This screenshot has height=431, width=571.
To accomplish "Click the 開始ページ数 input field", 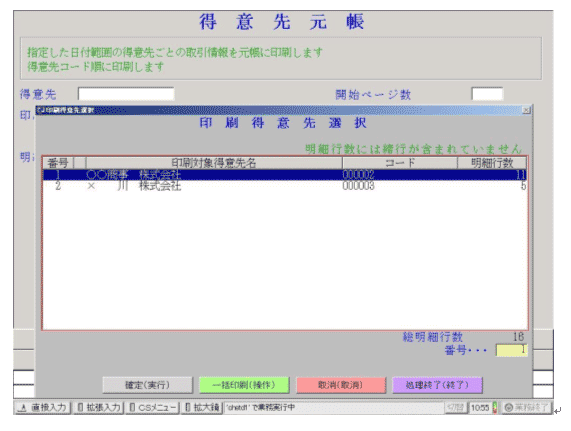I will pyautogui.click(x=487, y=94).
